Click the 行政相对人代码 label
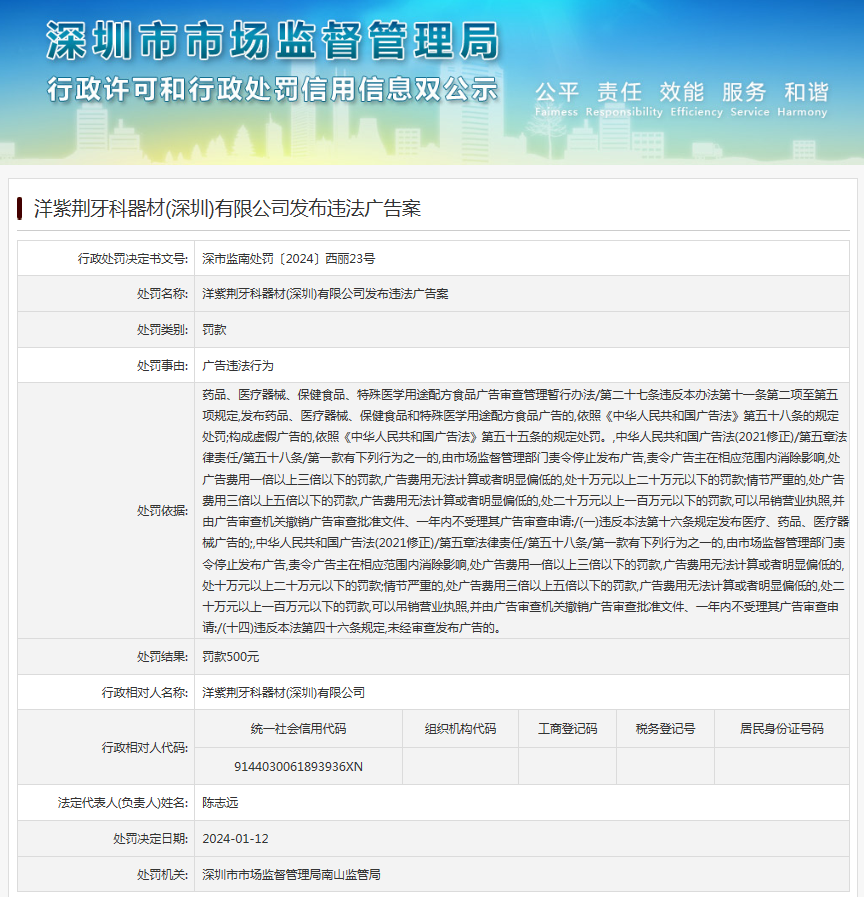864x897 pixels. [x=145, y=748]
